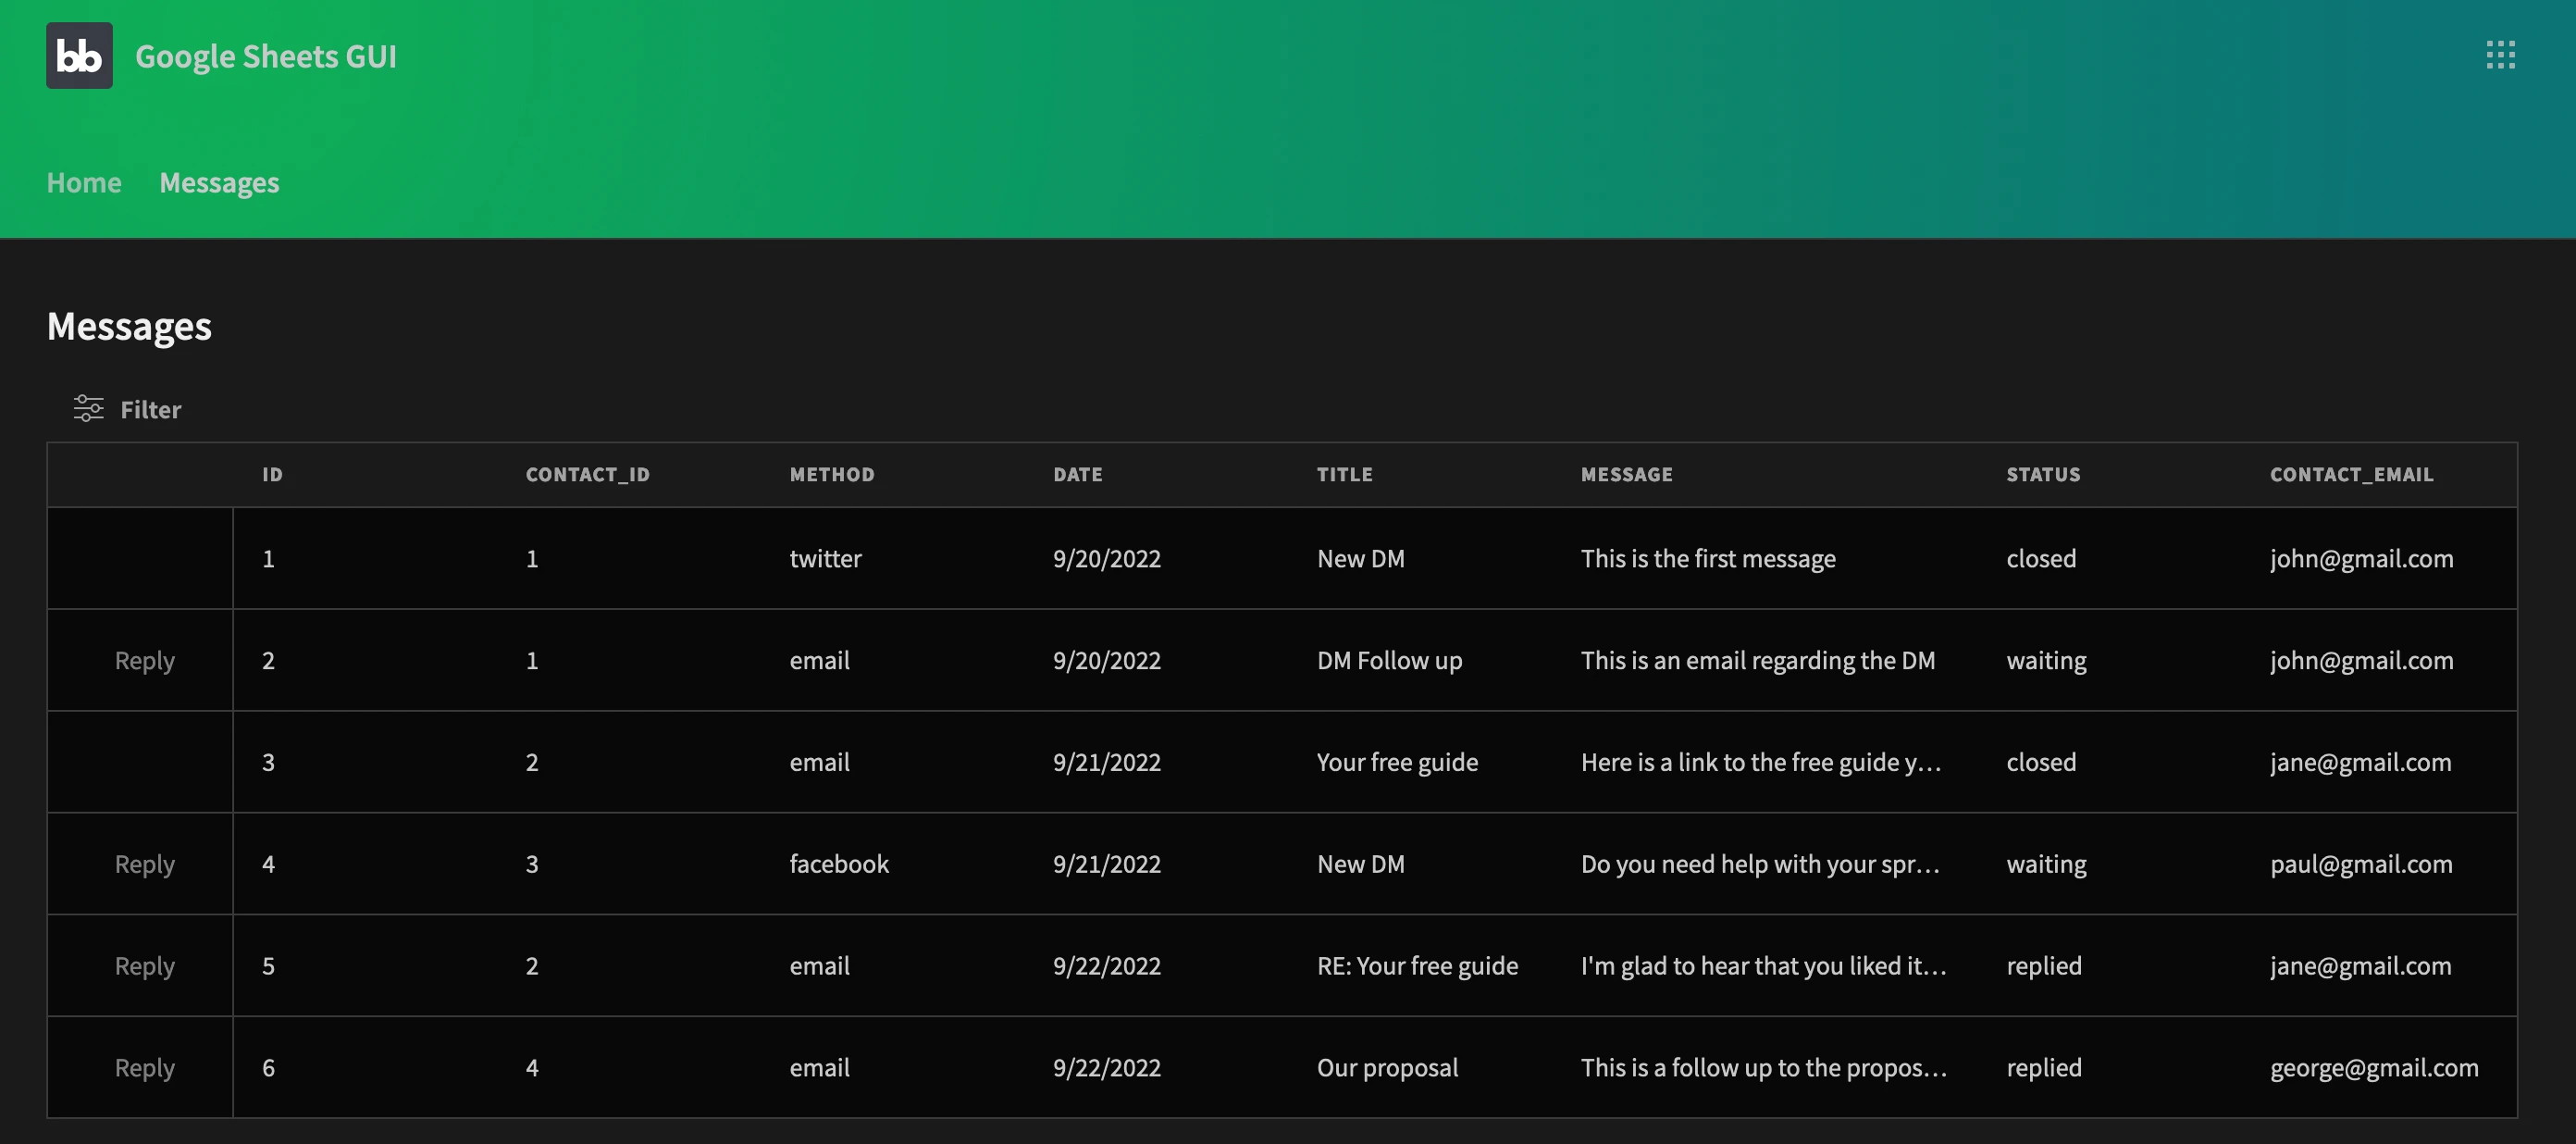The height and width of the screenshot is (1144, 2576).
Task: Click jane@gmail.com in the replied row
Action: 2360,965
